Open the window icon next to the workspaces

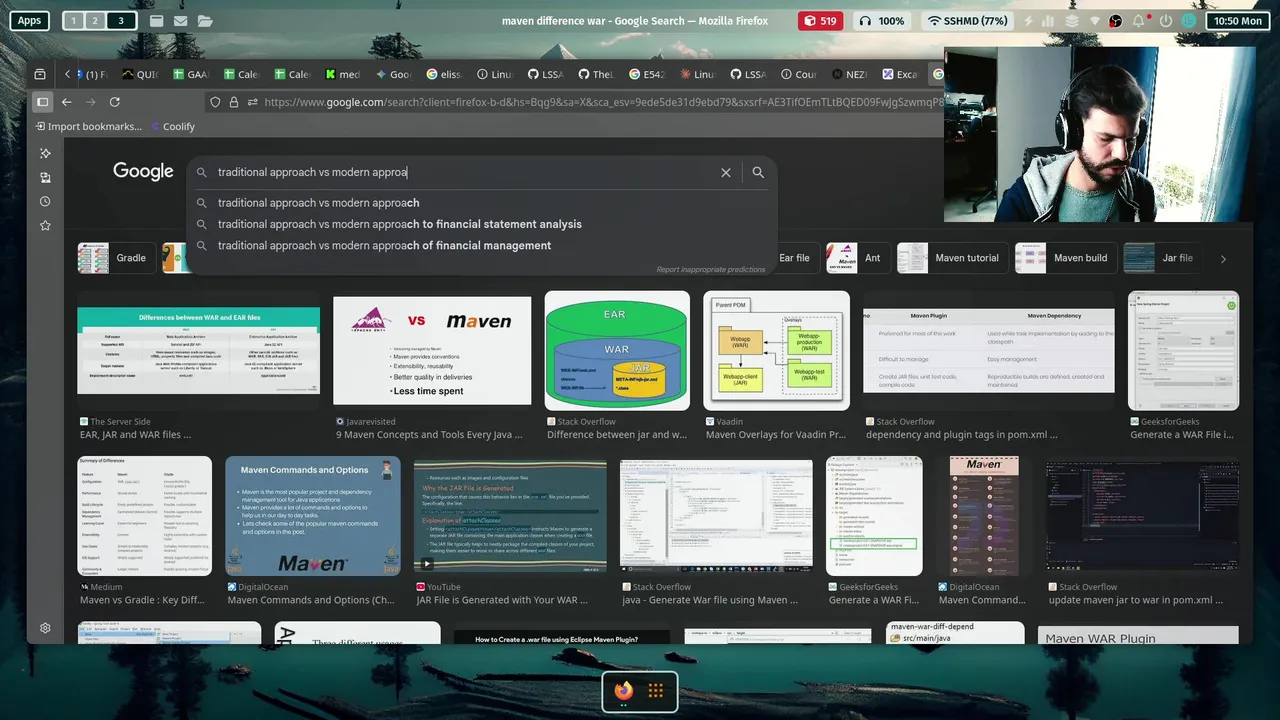[x=157, y=21]
